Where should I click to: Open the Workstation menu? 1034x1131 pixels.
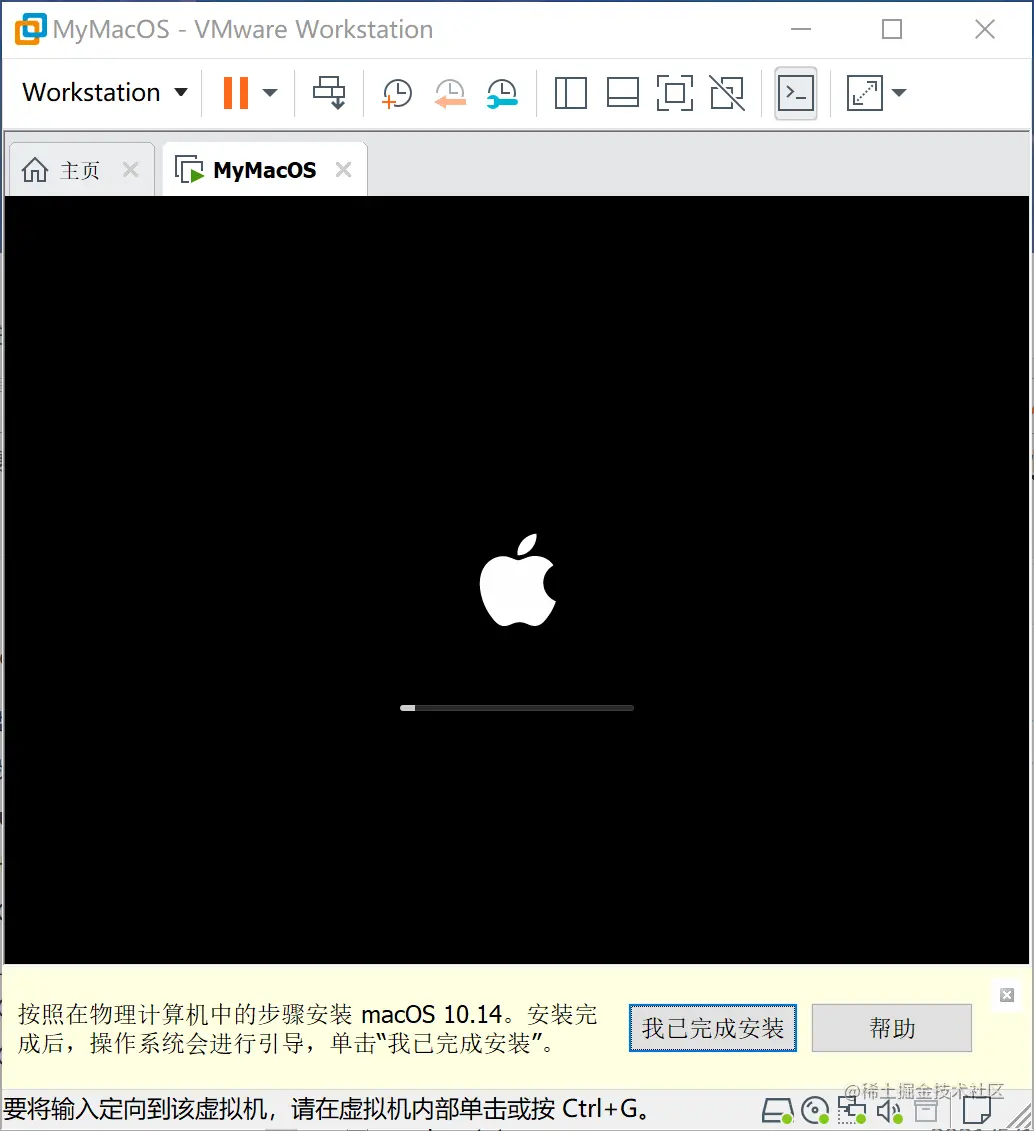(105, 92)
